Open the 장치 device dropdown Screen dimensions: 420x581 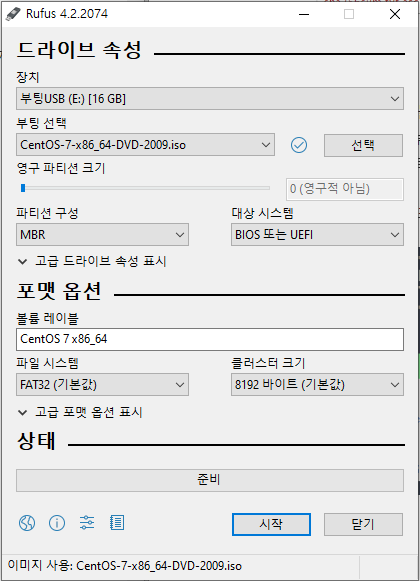210,99
